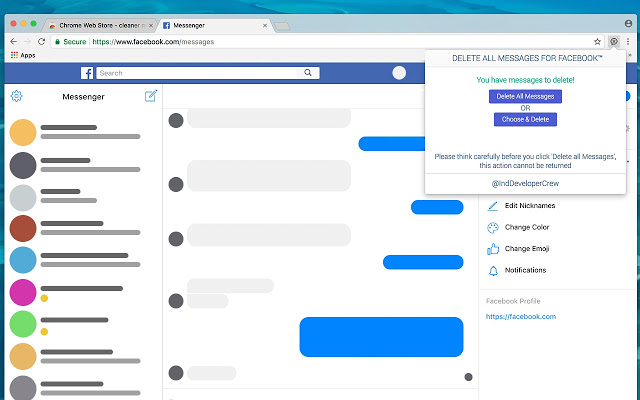The height and width of the screenshot is (400, 640).
Task: Open the https://facebook.com profile link
Action: click(520, 316)
